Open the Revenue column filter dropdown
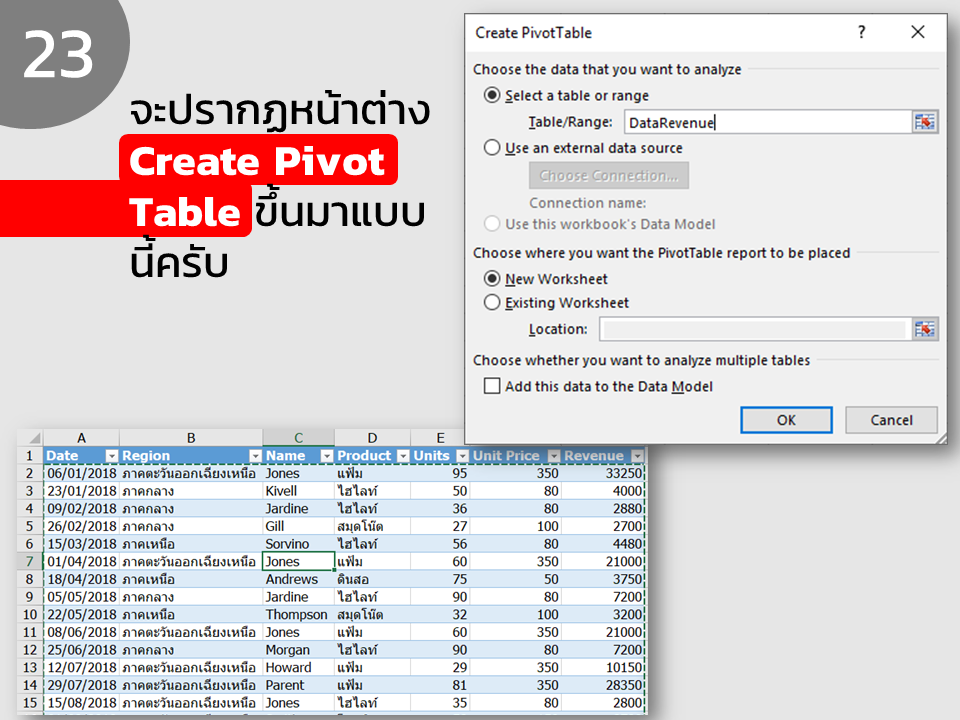 point(637,456)
